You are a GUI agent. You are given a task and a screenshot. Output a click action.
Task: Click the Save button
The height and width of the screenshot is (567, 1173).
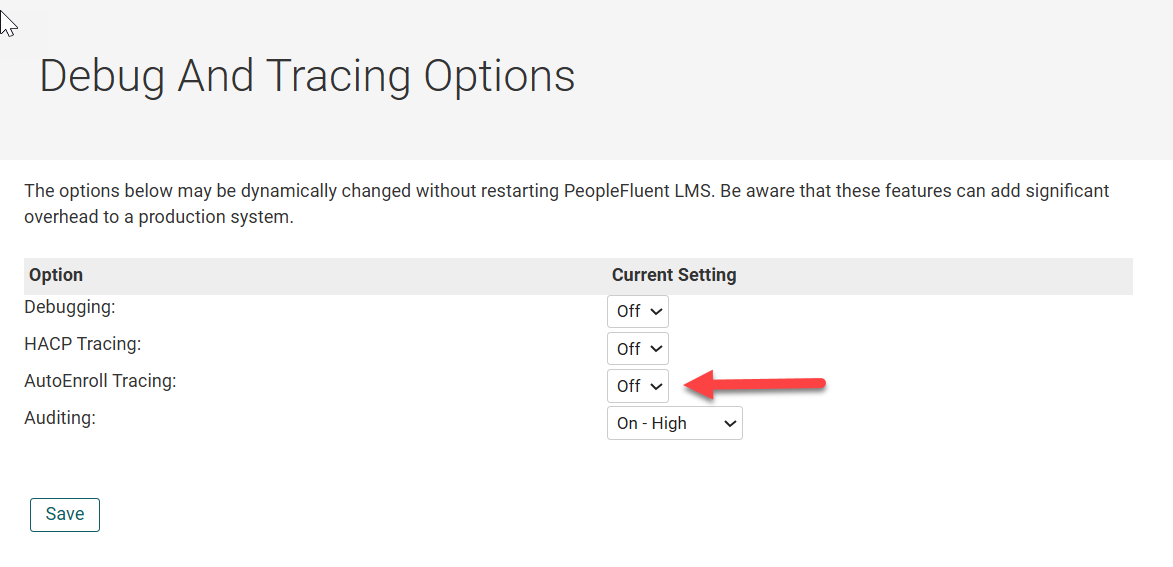click(x=65, y=515)
